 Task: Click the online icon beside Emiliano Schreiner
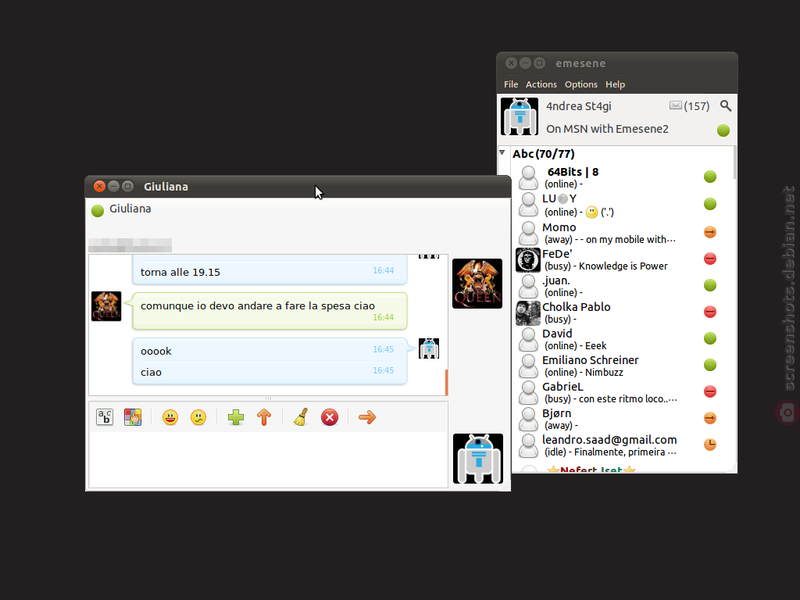[x=710, y=365]
